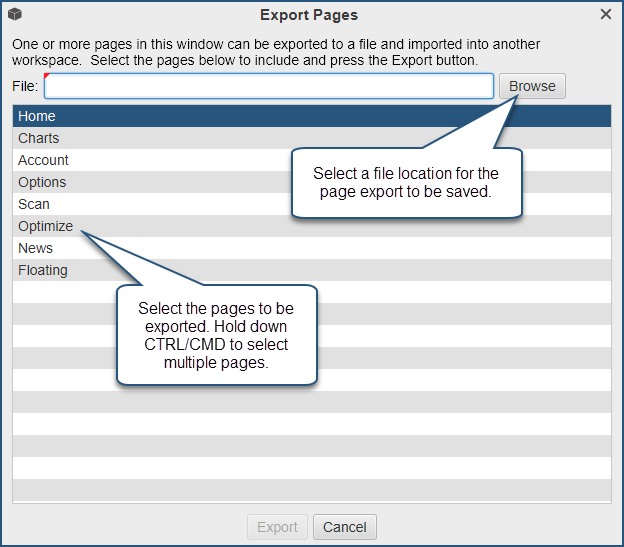
Task: Click the cube application icon in title bar
Action: click(x=15, y=15)
